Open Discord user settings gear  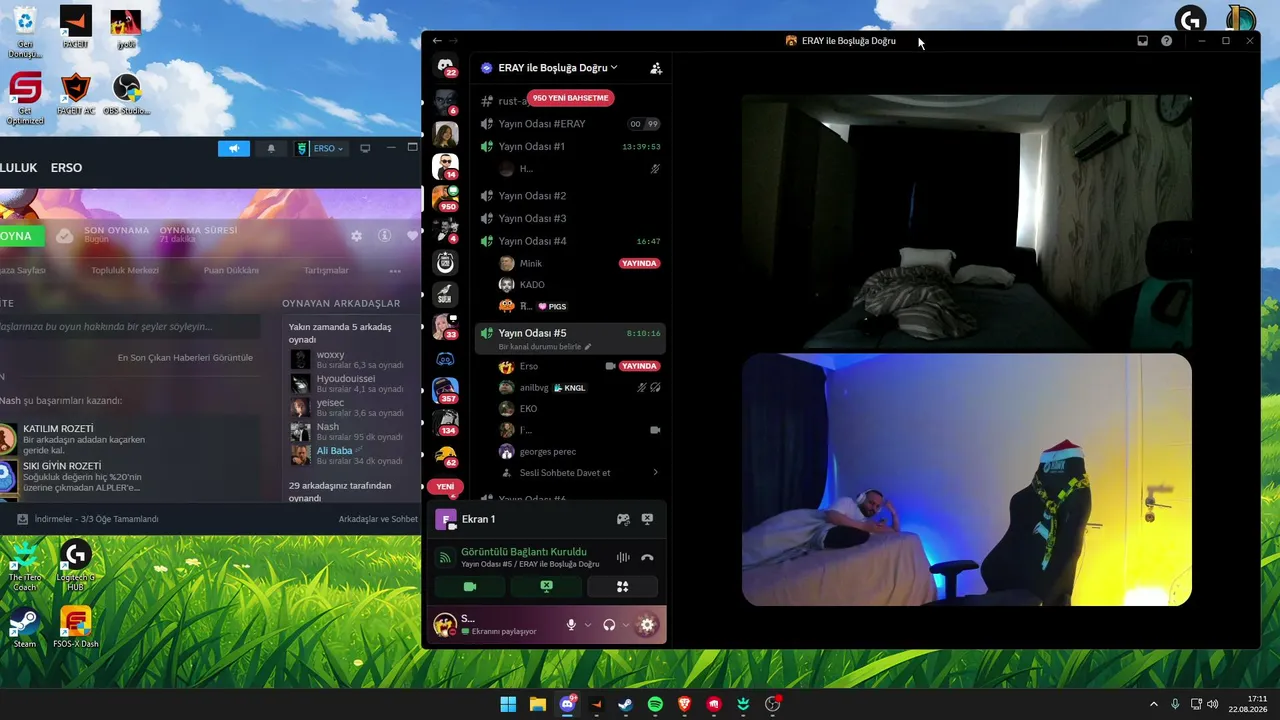point(647,625)
